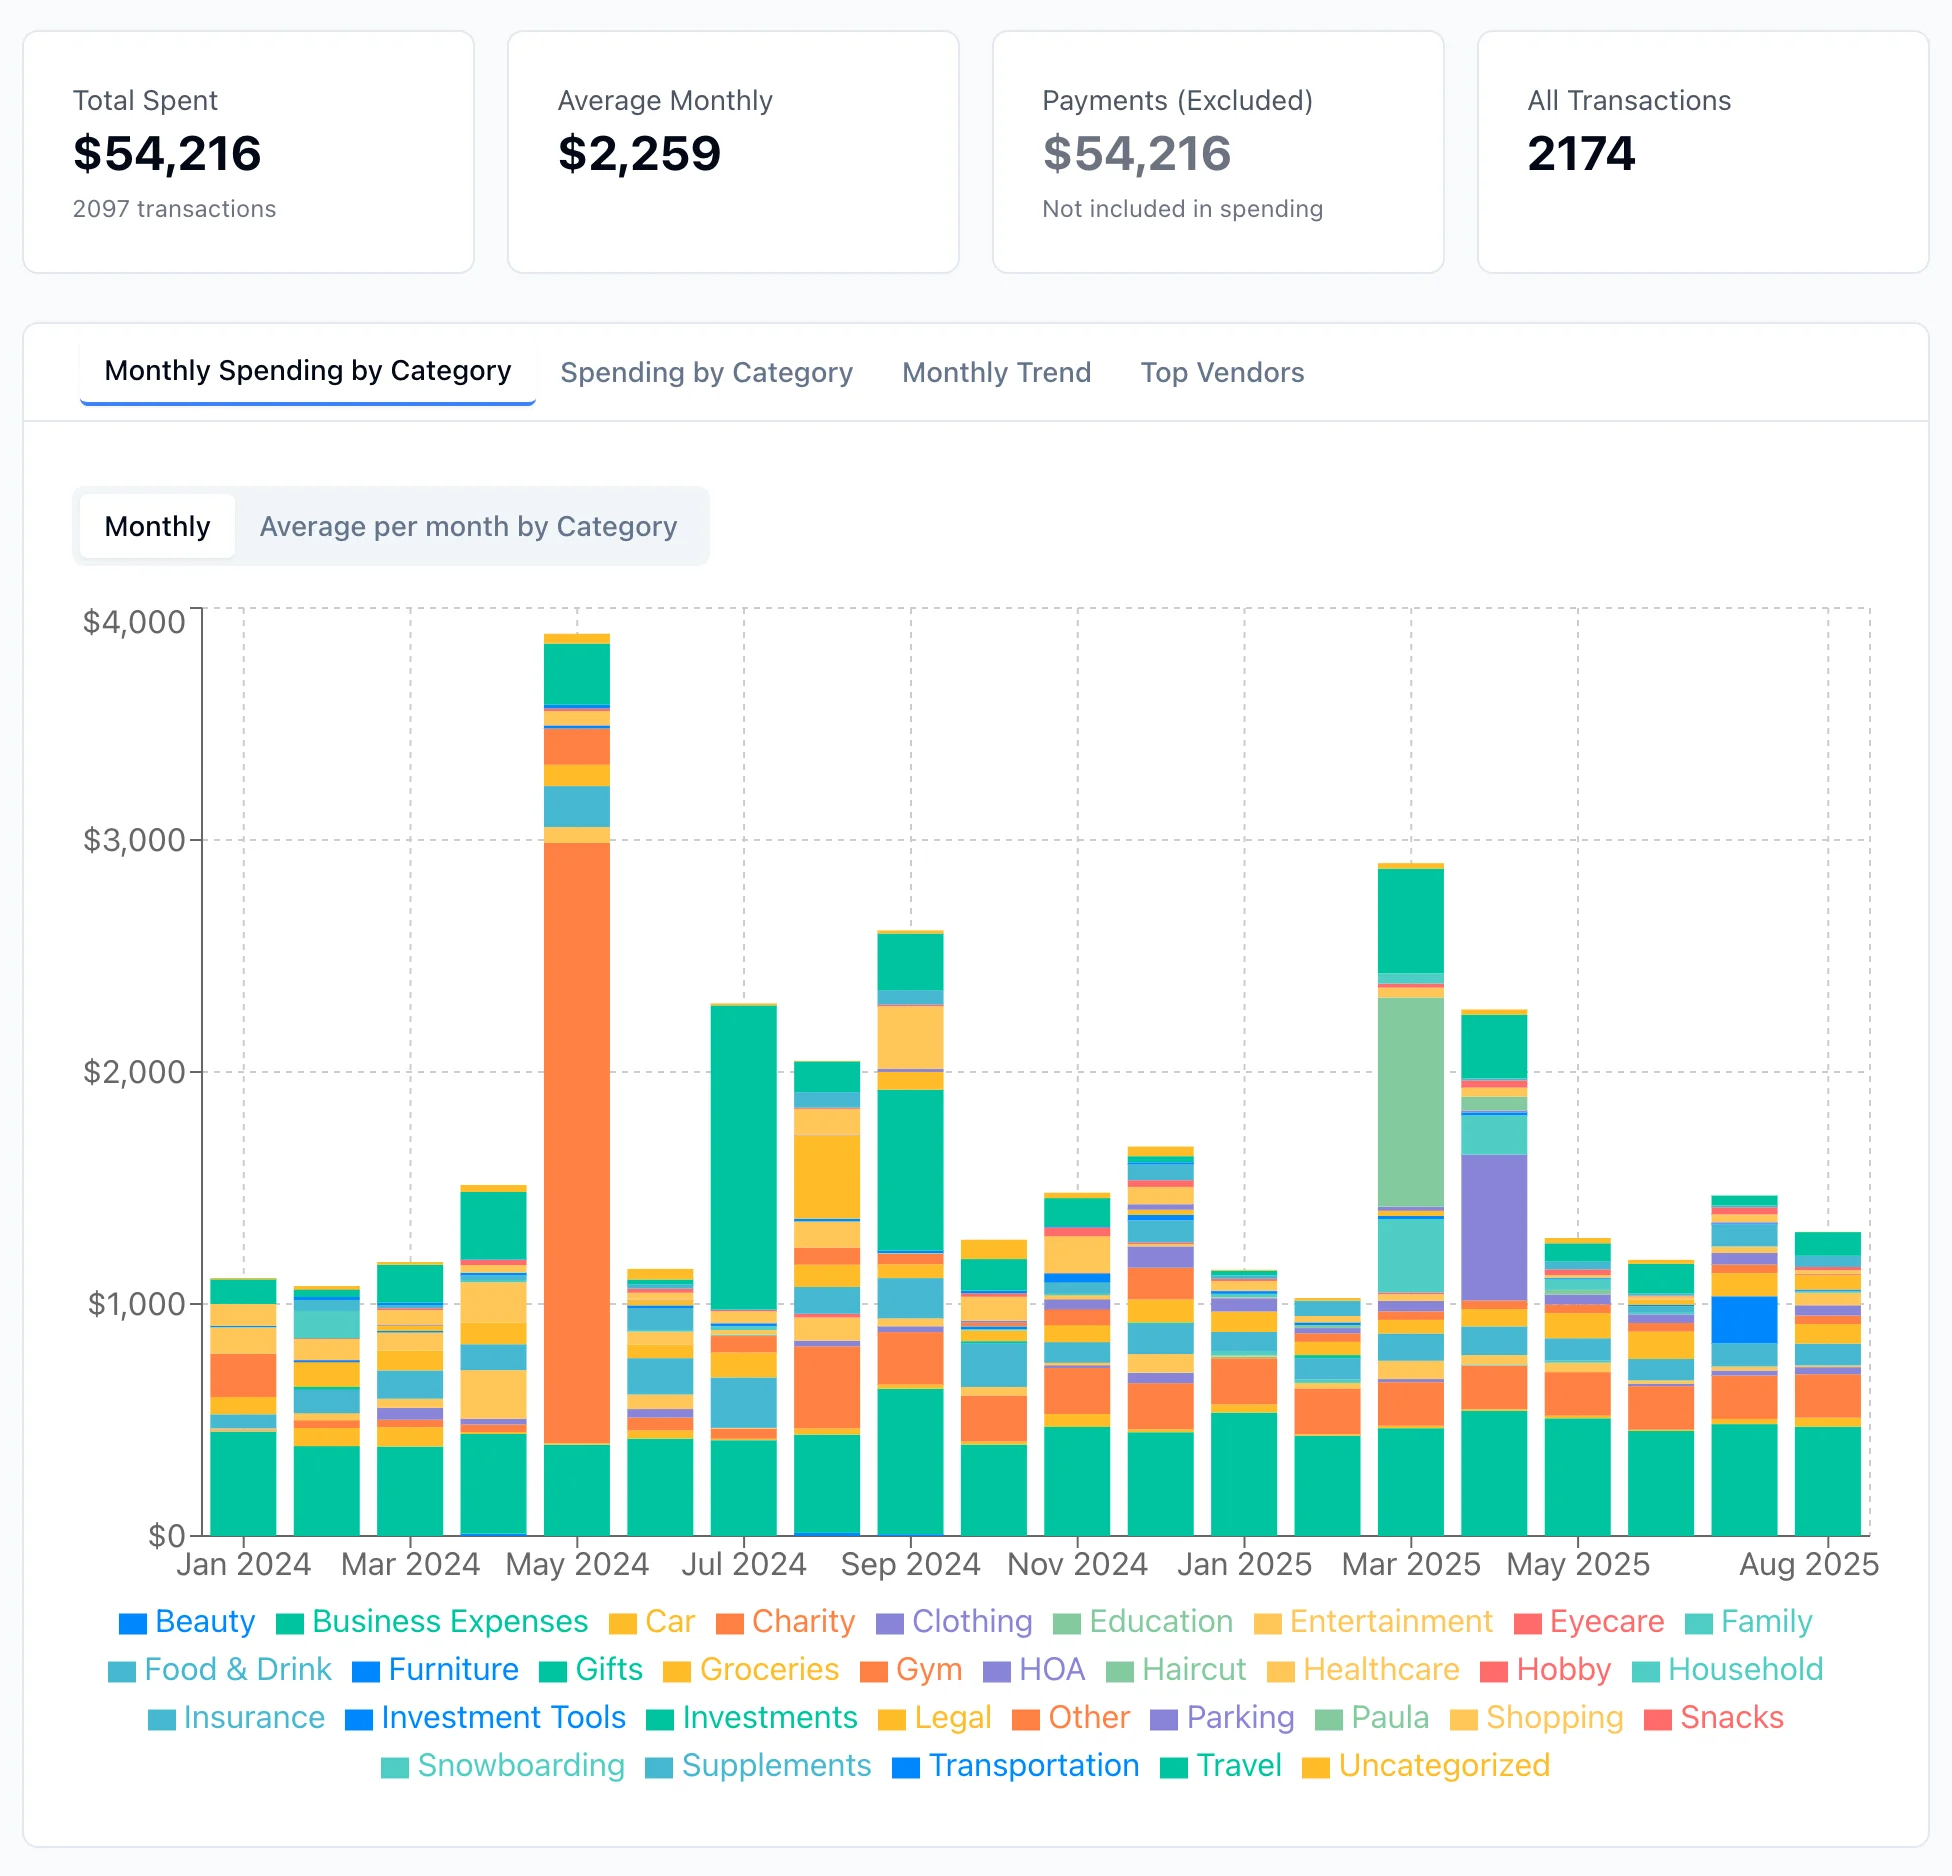Click the Insurance legend entry
Image resolution: width=1952 pixels, height=1876 pixels.
coord(236,1717)
